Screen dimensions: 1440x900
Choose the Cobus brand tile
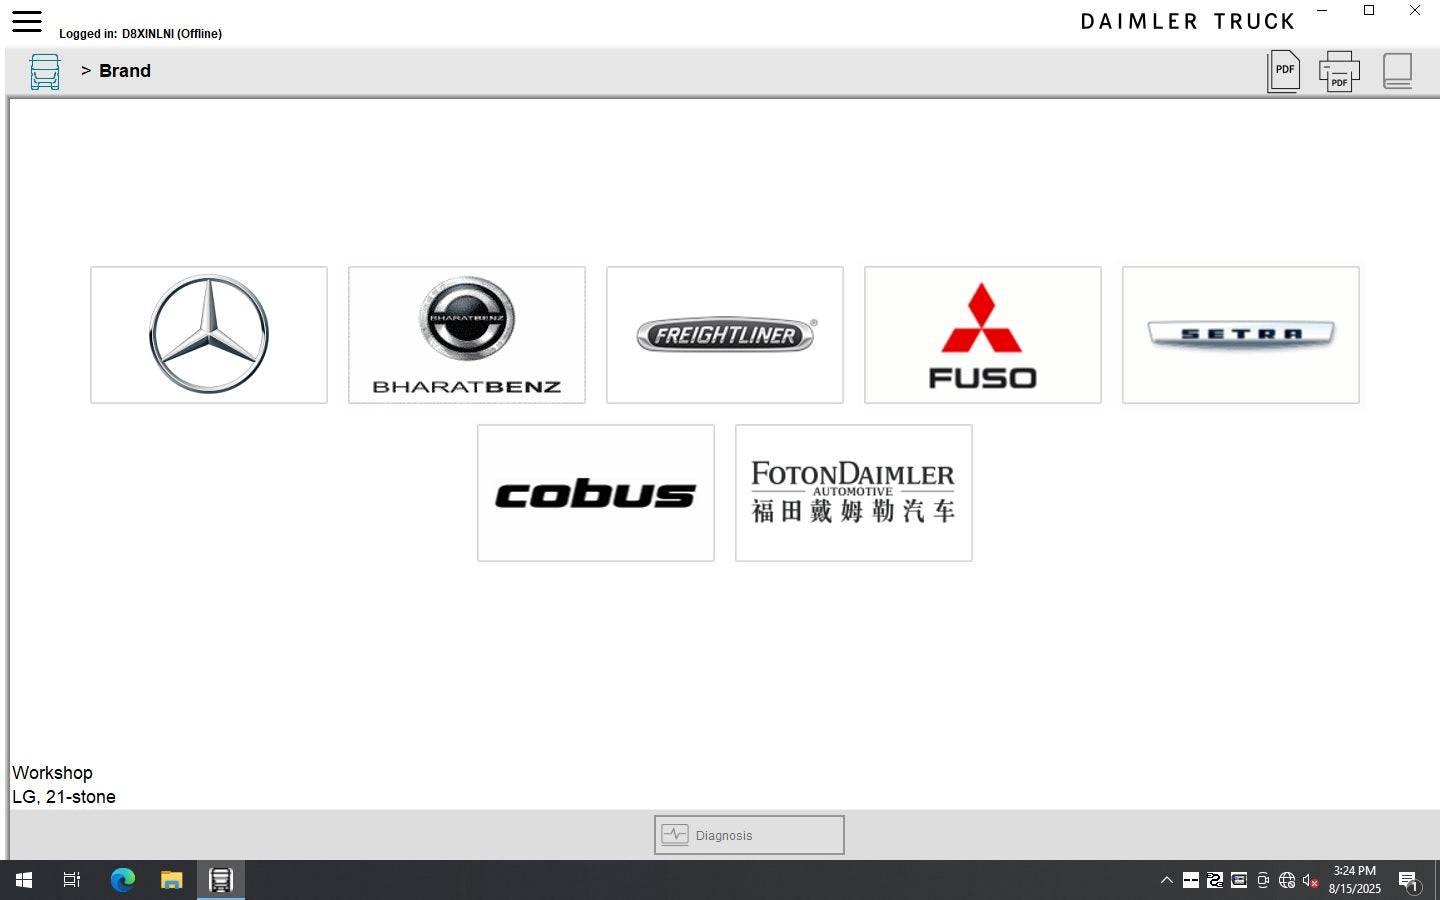click(x=596, y=493)
